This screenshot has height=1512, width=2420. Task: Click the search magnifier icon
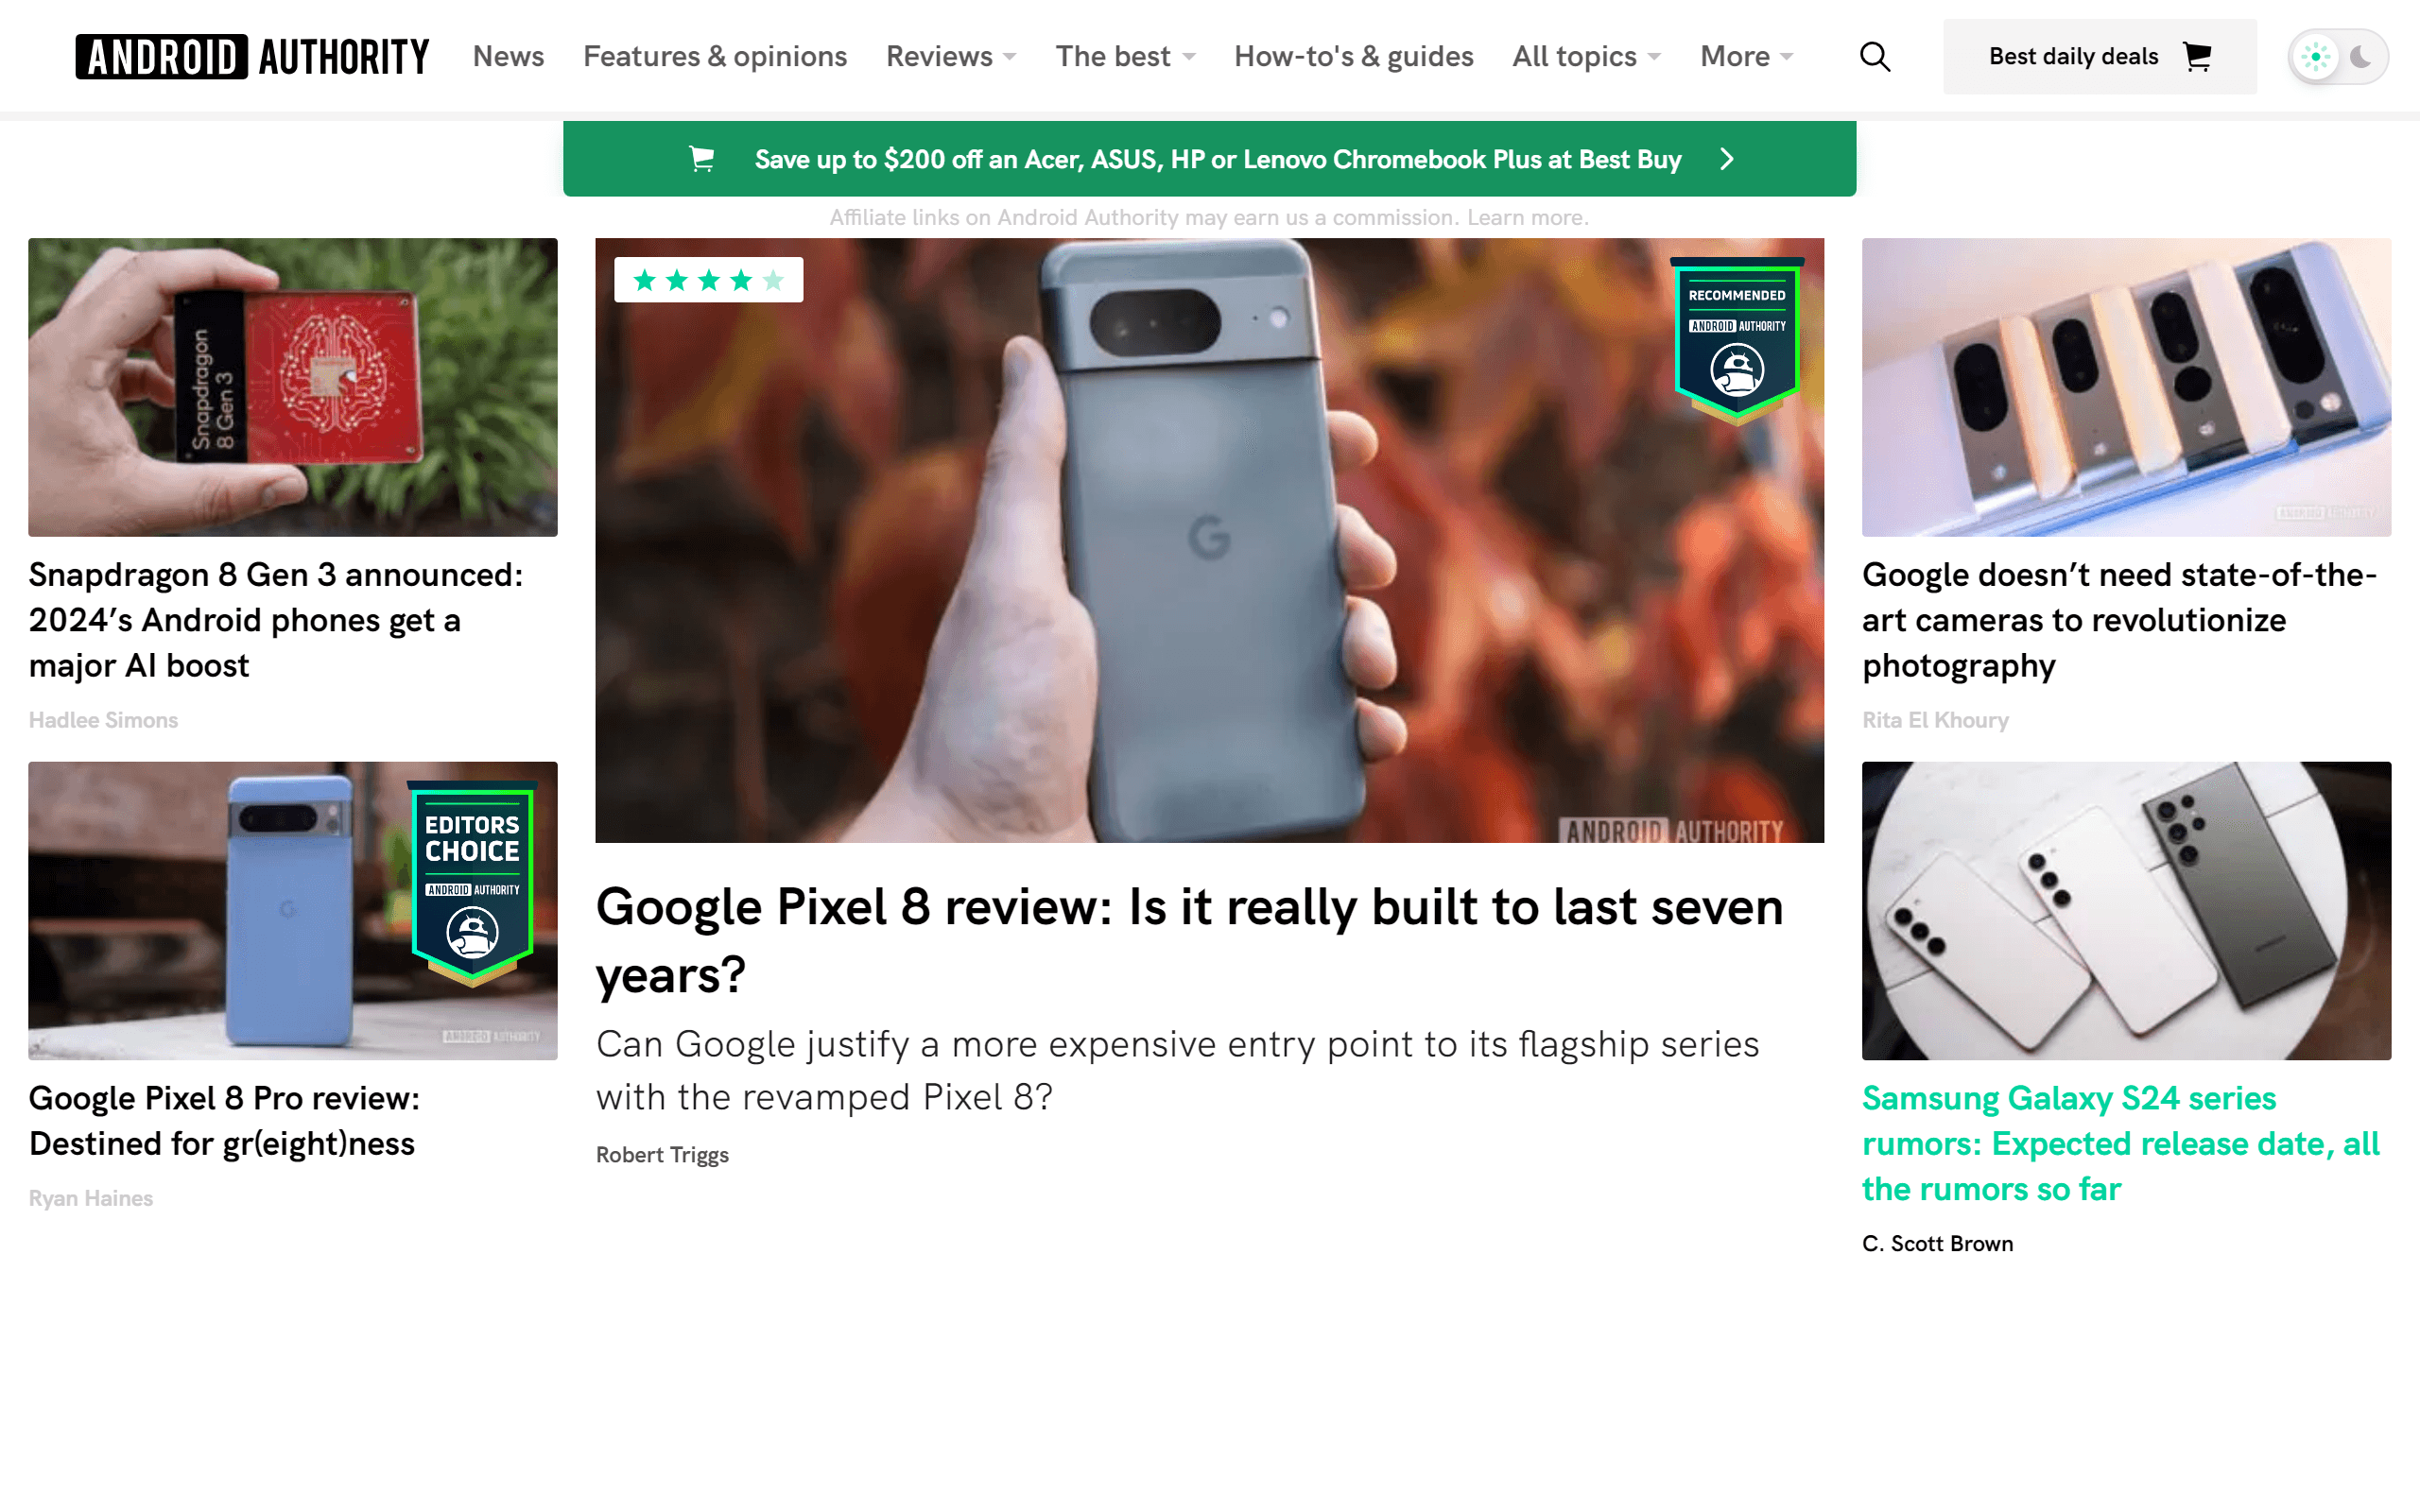[1874, 57]
